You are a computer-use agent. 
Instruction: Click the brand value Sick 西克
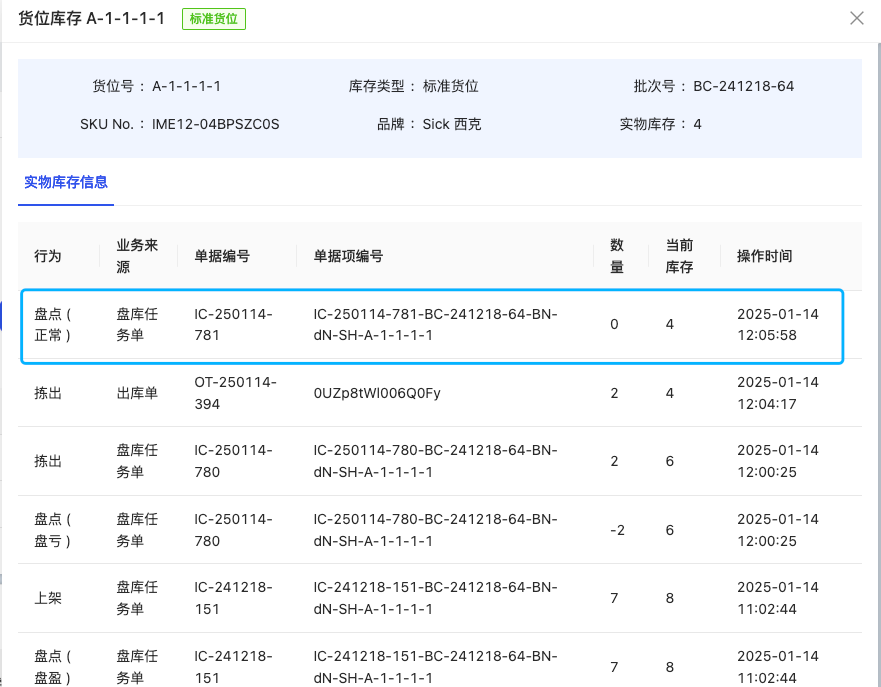(452, 124)
